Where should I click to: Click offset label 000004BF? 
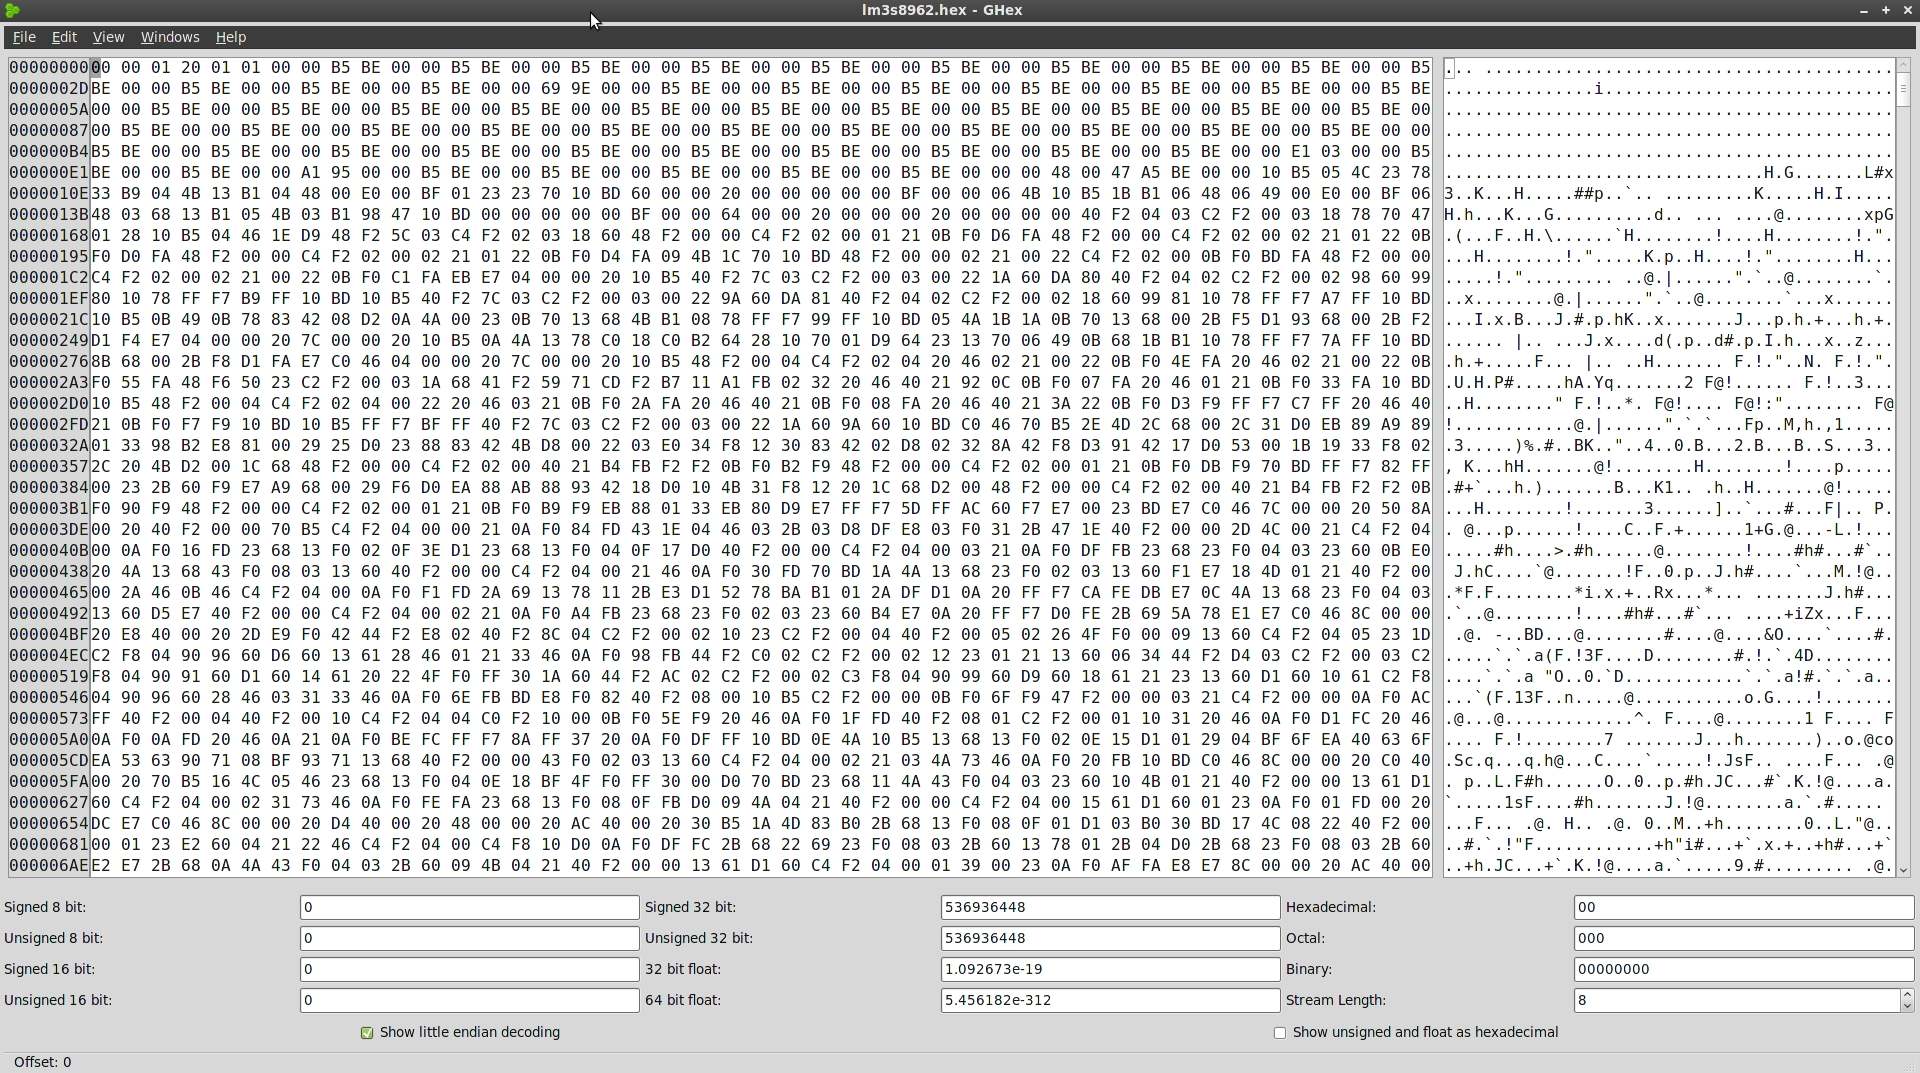[49, 634]
